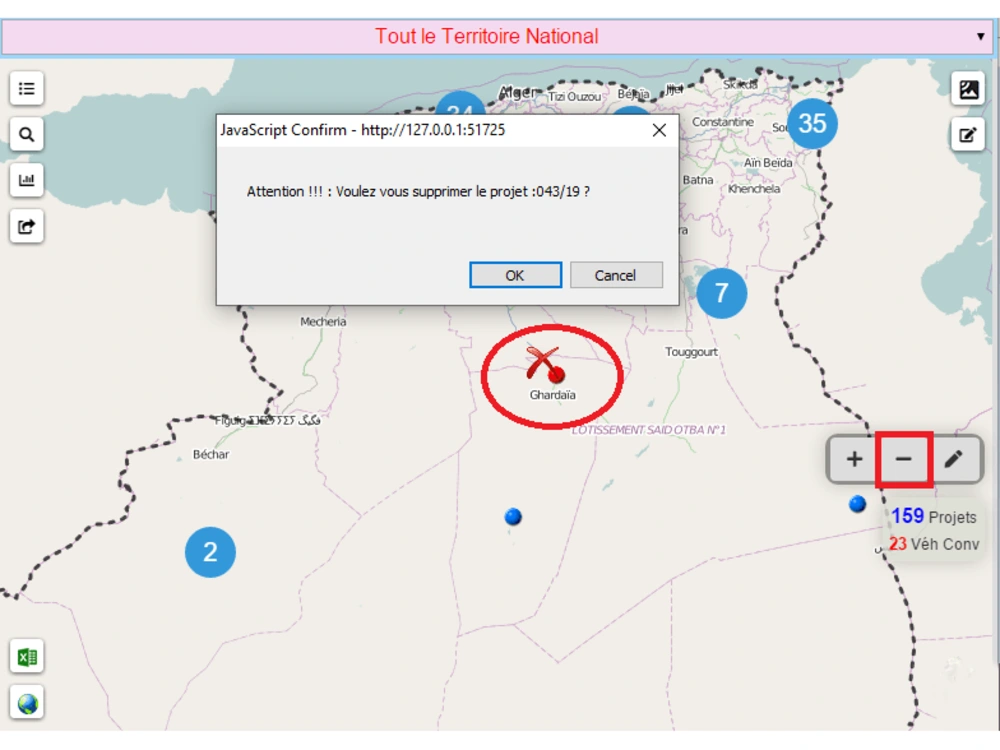Click the pencil edit project button

pyautogui.click(x=953, y=459)
